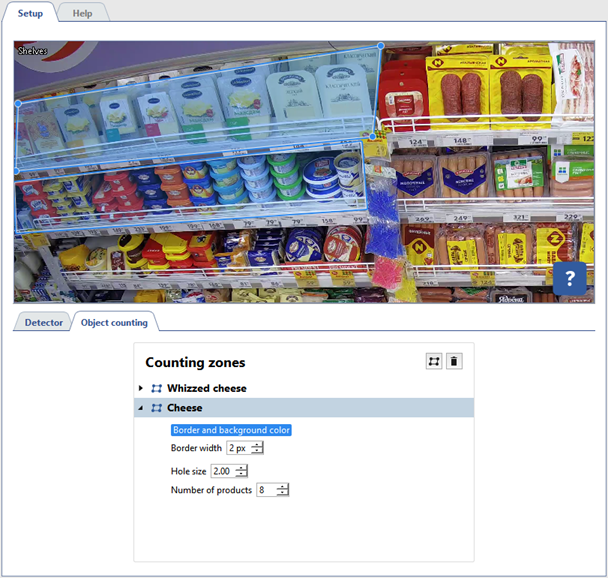The width and height of the screenshot is (608, 578).
Task: Click the zone handle near the yellow price tag
Action: tap(373, 137)
